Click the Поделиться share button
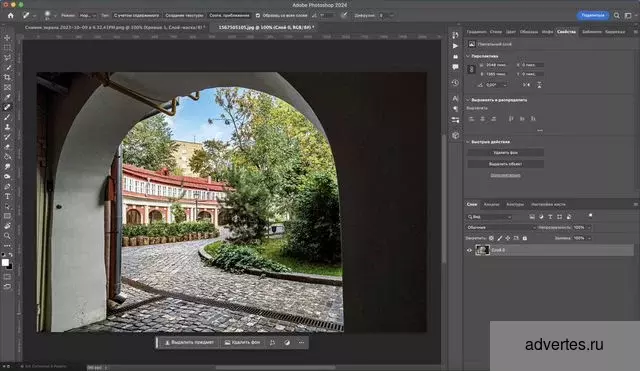This screenshot has width=640, height=371. pos(593,16)
